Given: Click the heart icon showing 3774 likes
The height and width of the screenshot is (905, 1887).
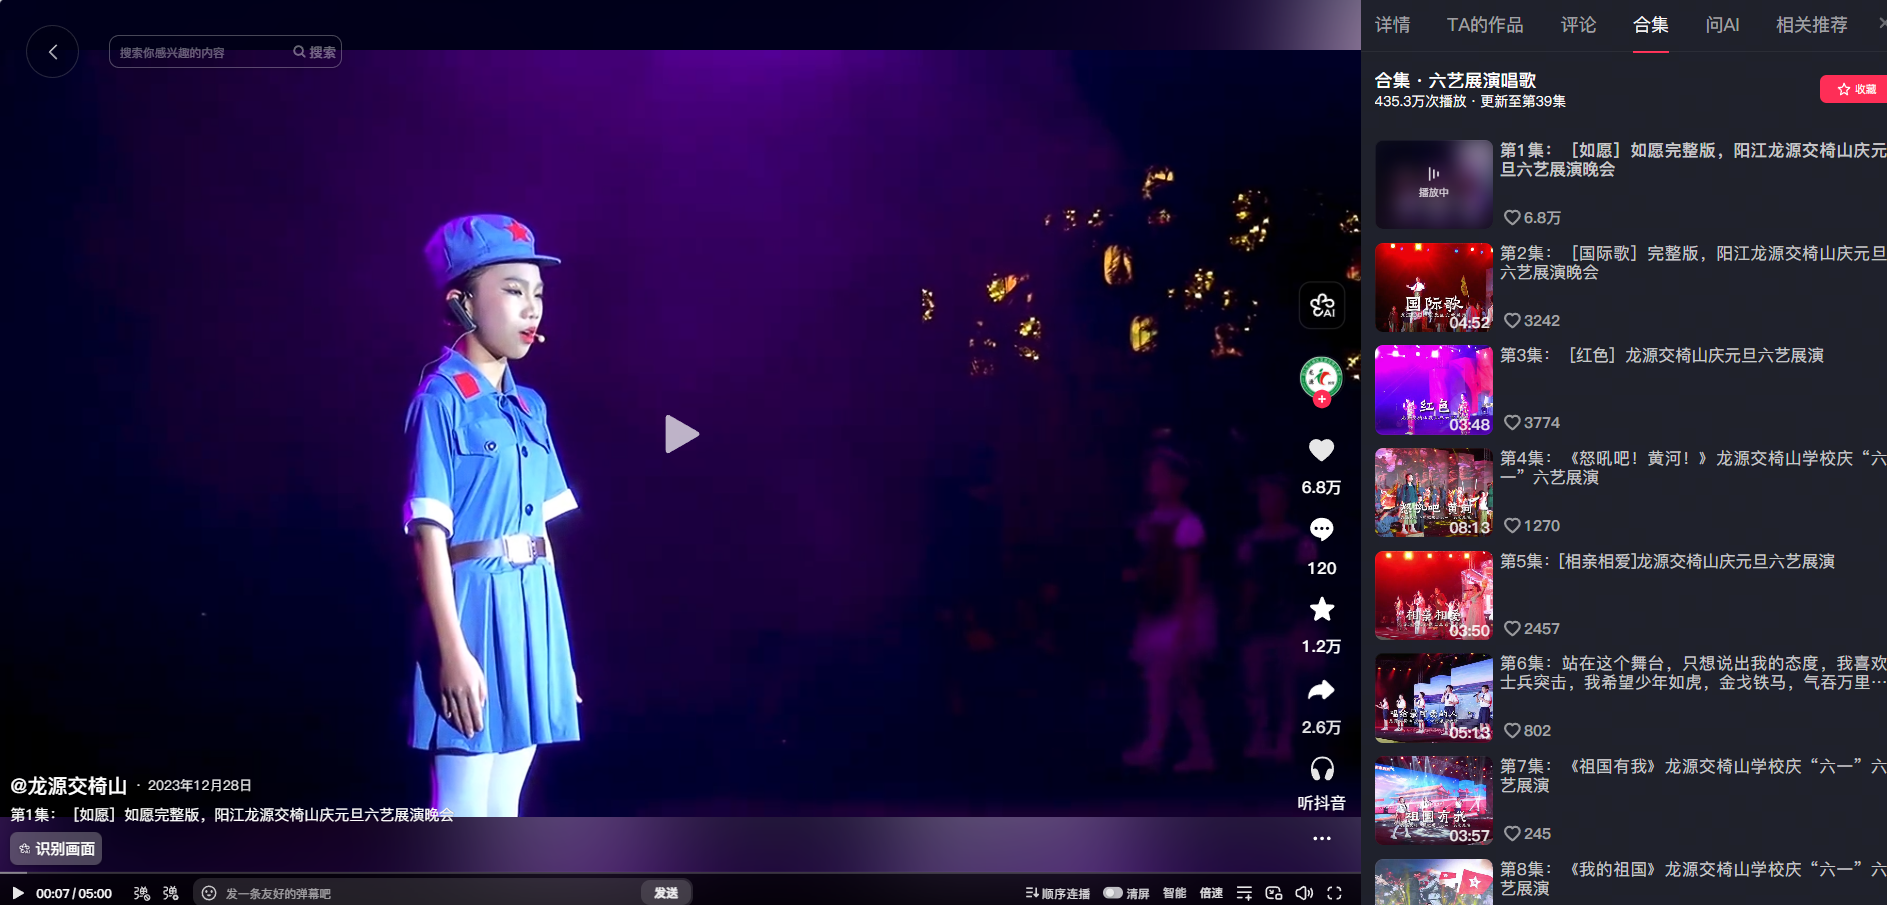Looking at the screenshot, I should [1512, 423].
